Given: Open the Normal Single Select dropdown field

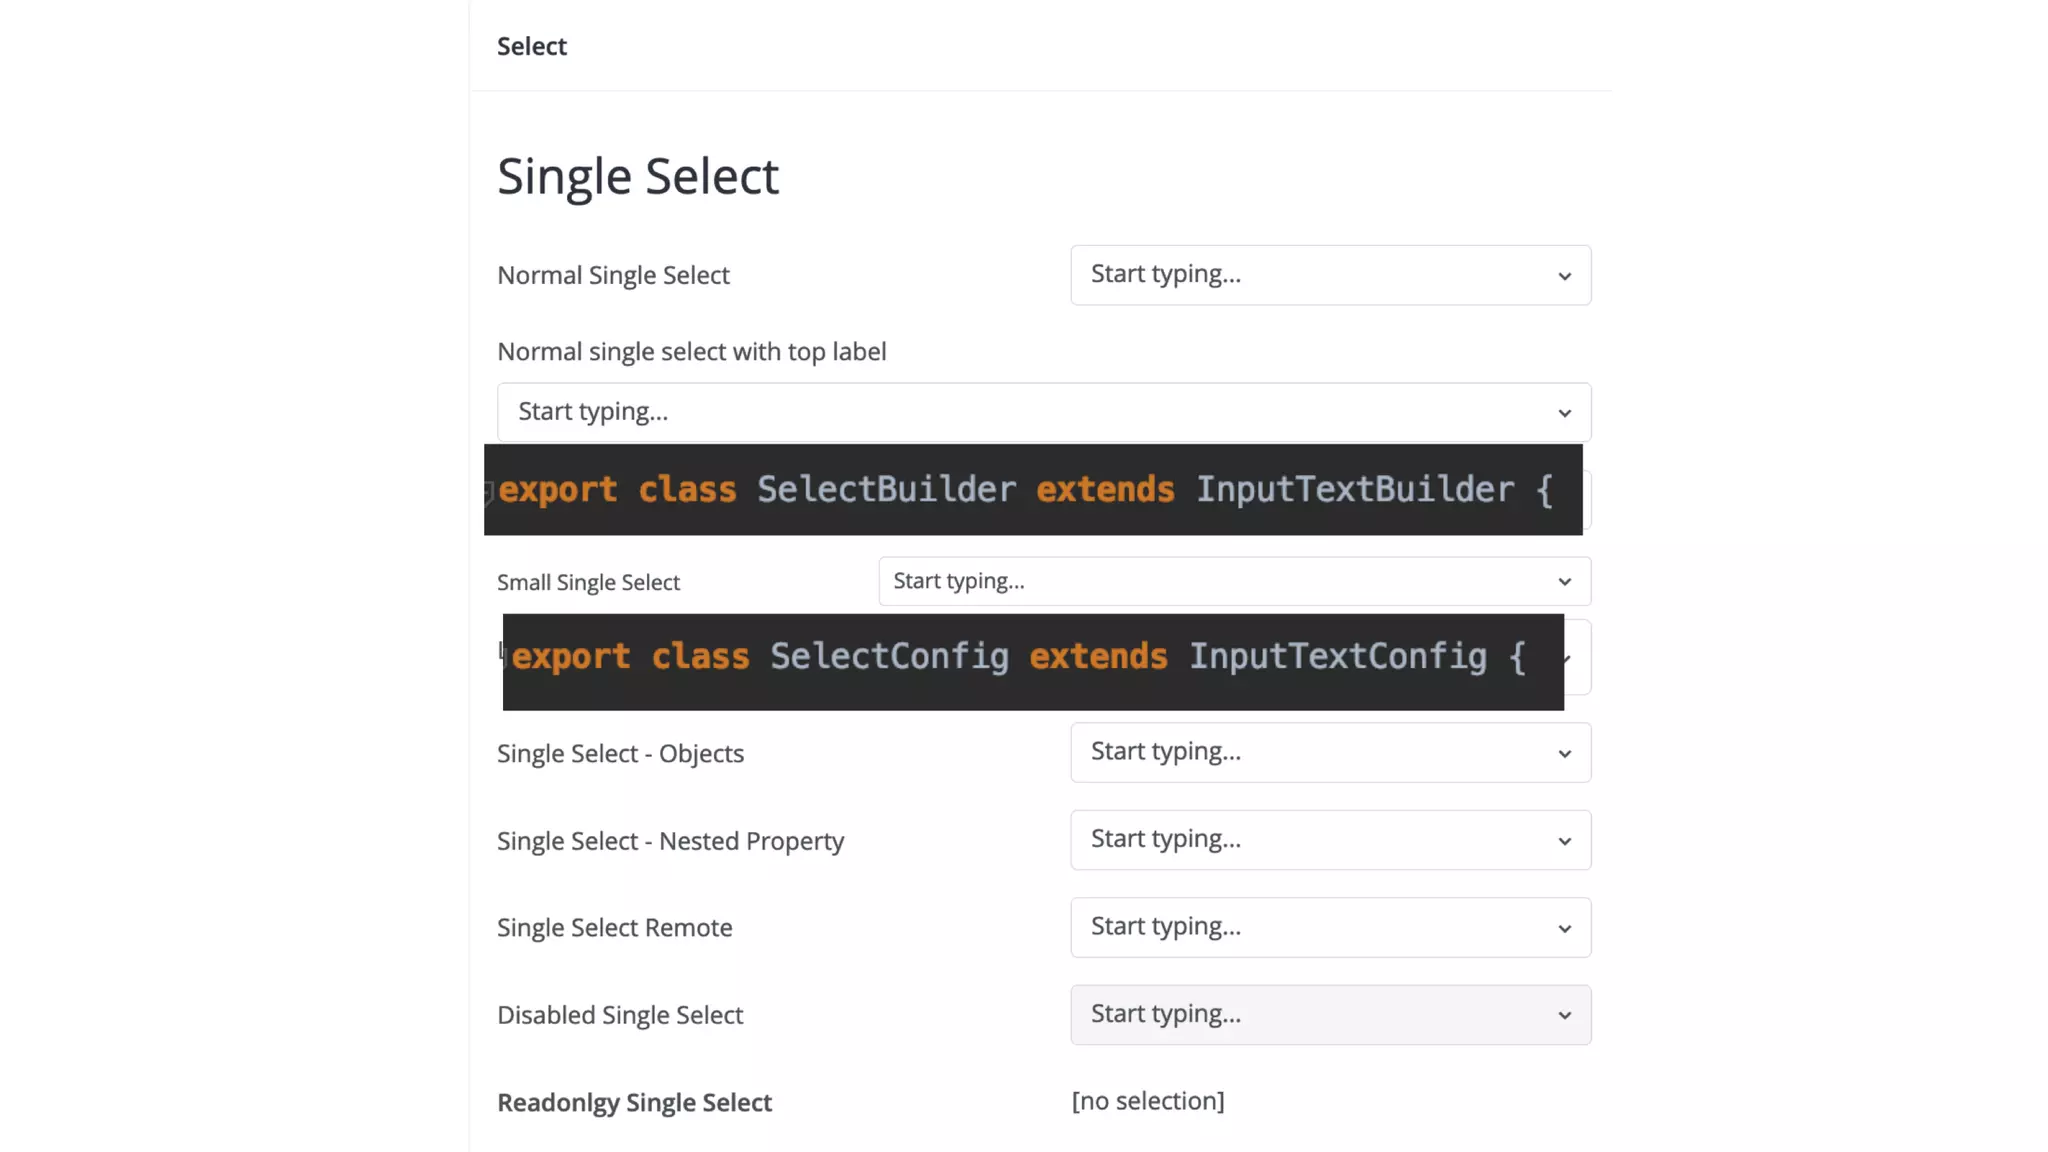Looking at the screenshot, I should [1300, 275].
